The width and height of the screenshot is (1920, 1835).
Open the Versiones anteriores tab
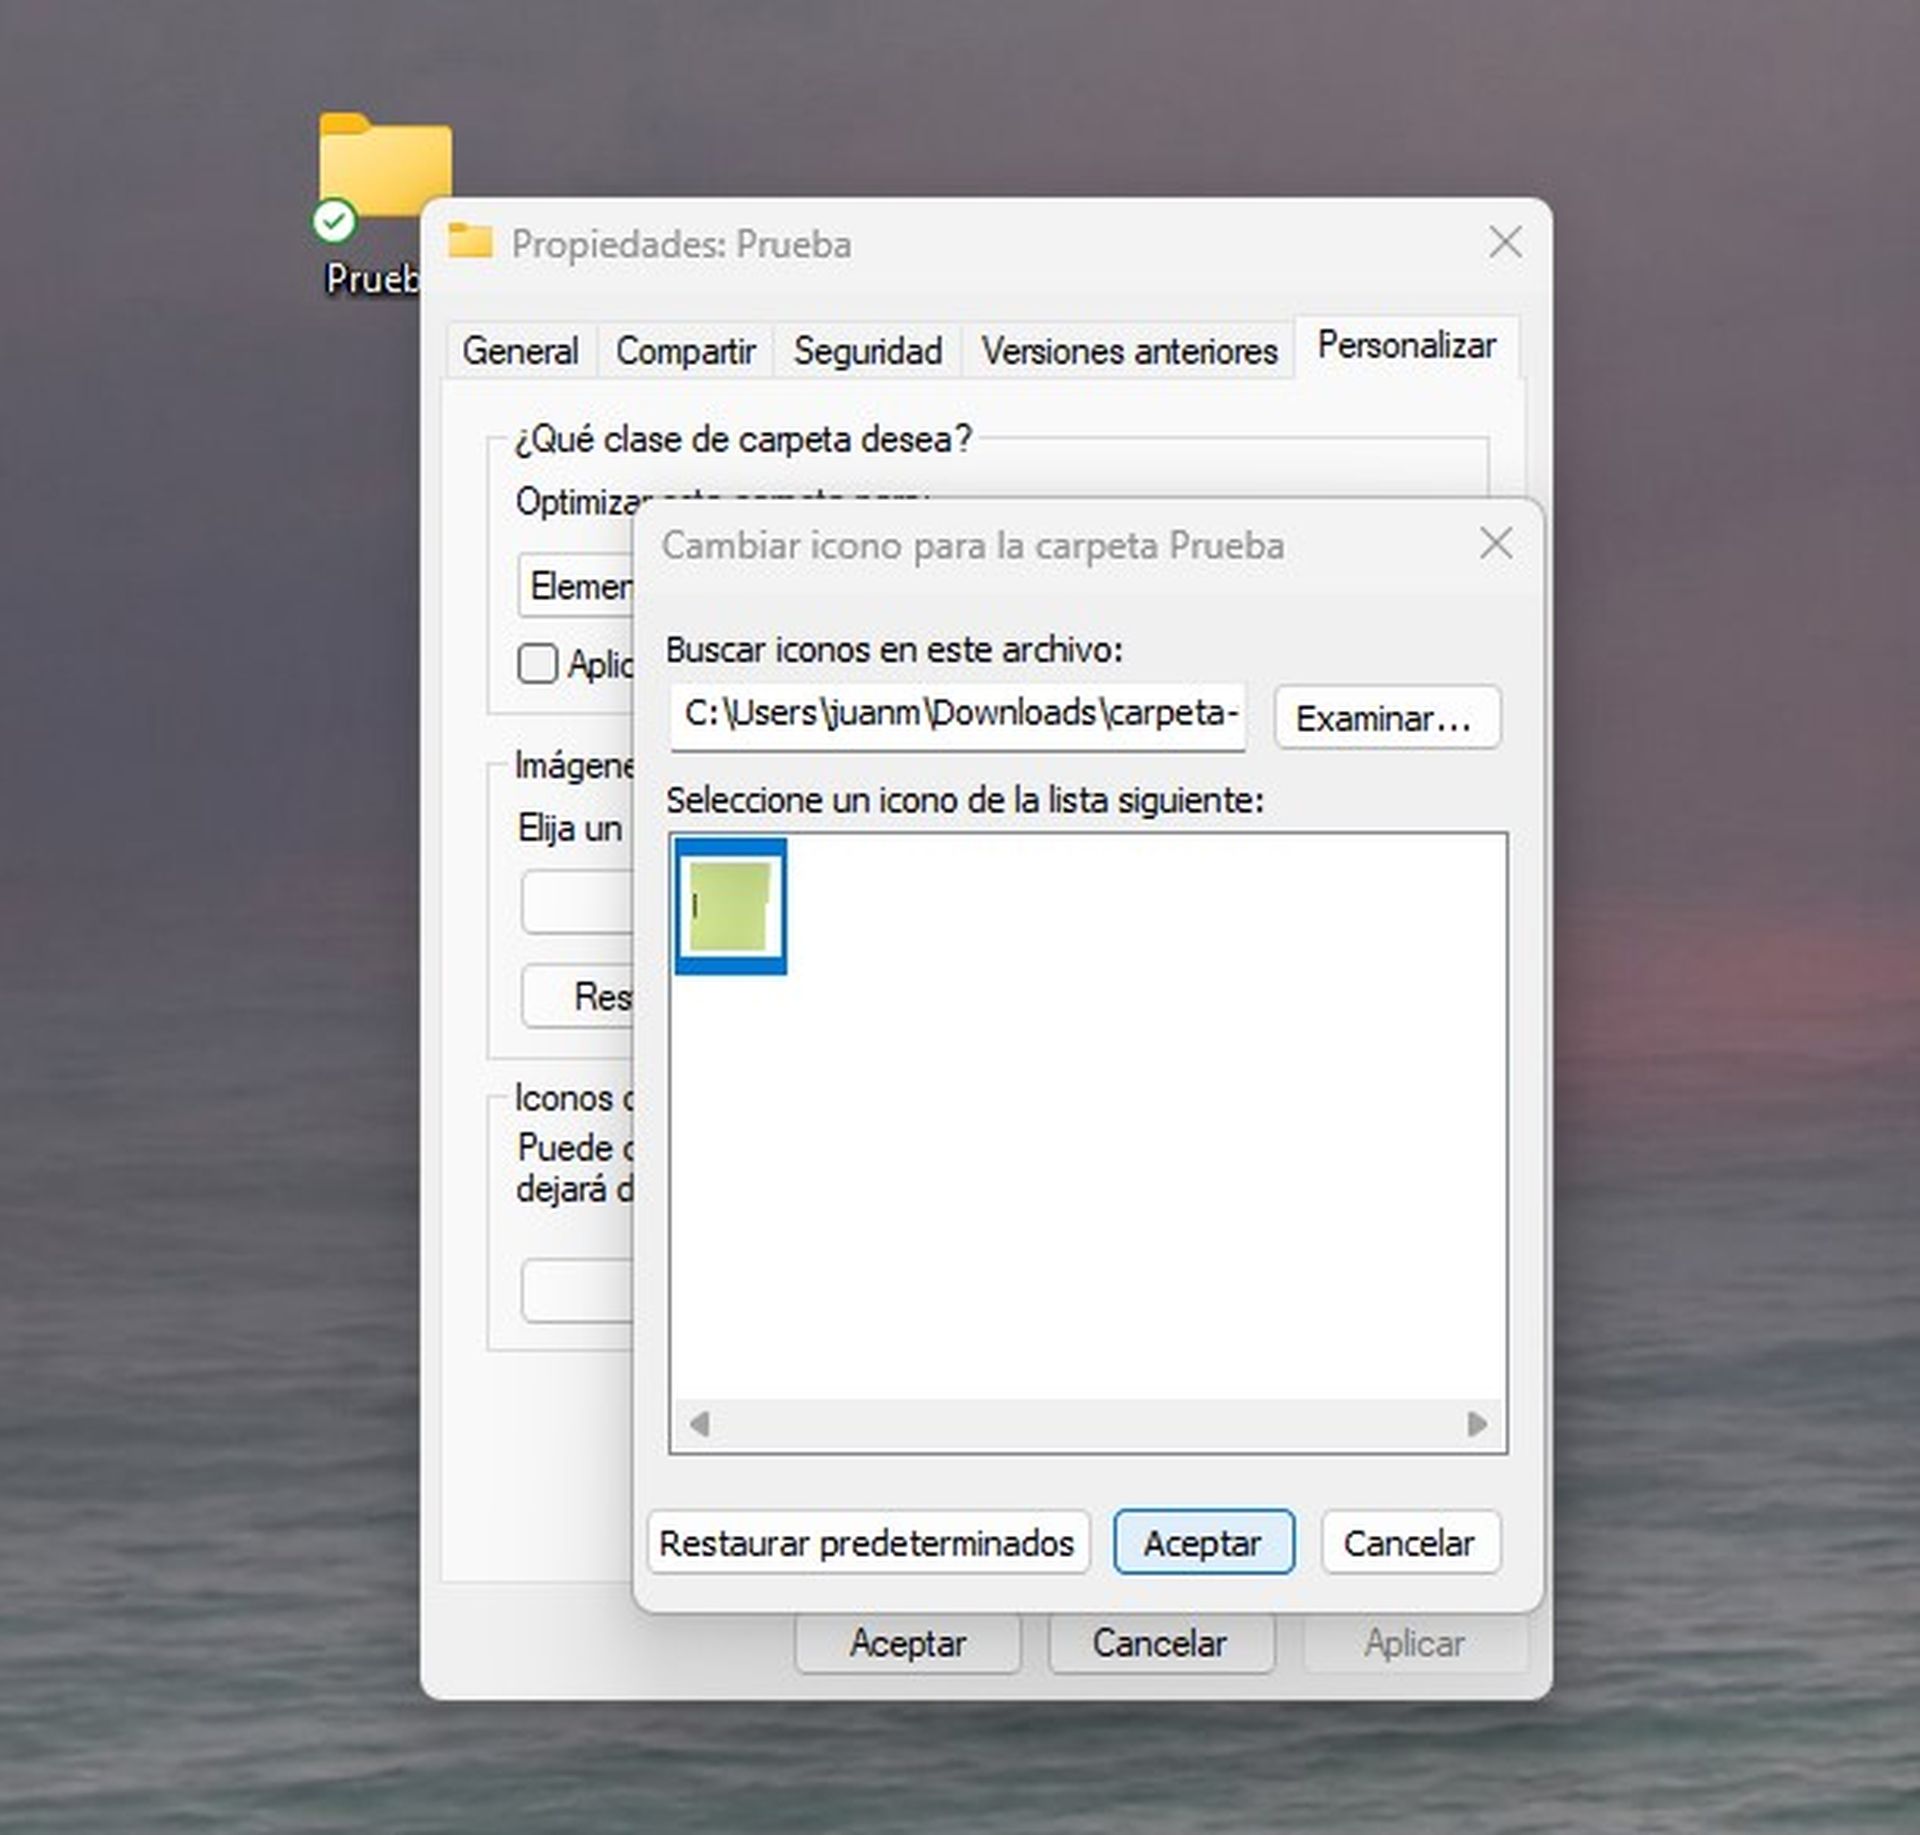point(1128,350)
